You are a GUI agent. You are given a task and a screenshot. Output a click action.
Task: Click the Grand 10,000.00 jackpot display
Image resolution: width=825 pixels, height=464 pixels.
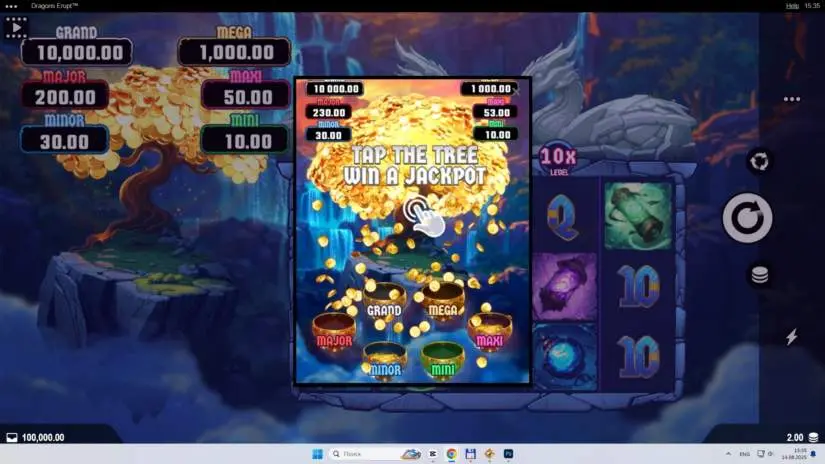[x=77, y=52]
